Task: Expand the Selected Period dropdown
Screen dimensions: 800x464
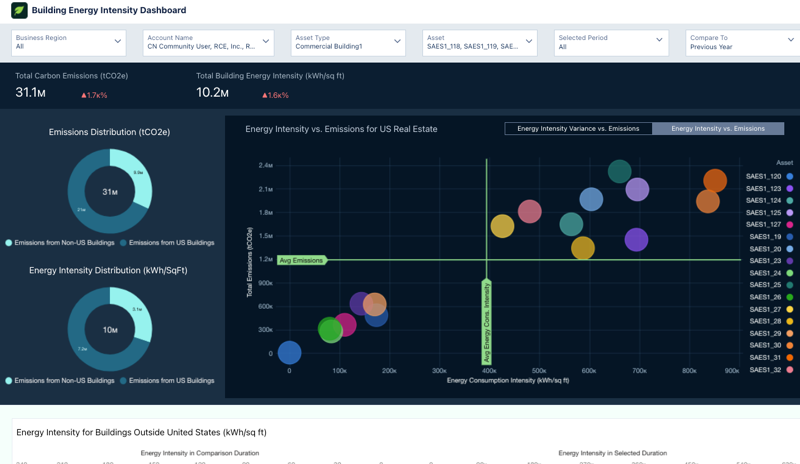Action: [x=611, y=42]
